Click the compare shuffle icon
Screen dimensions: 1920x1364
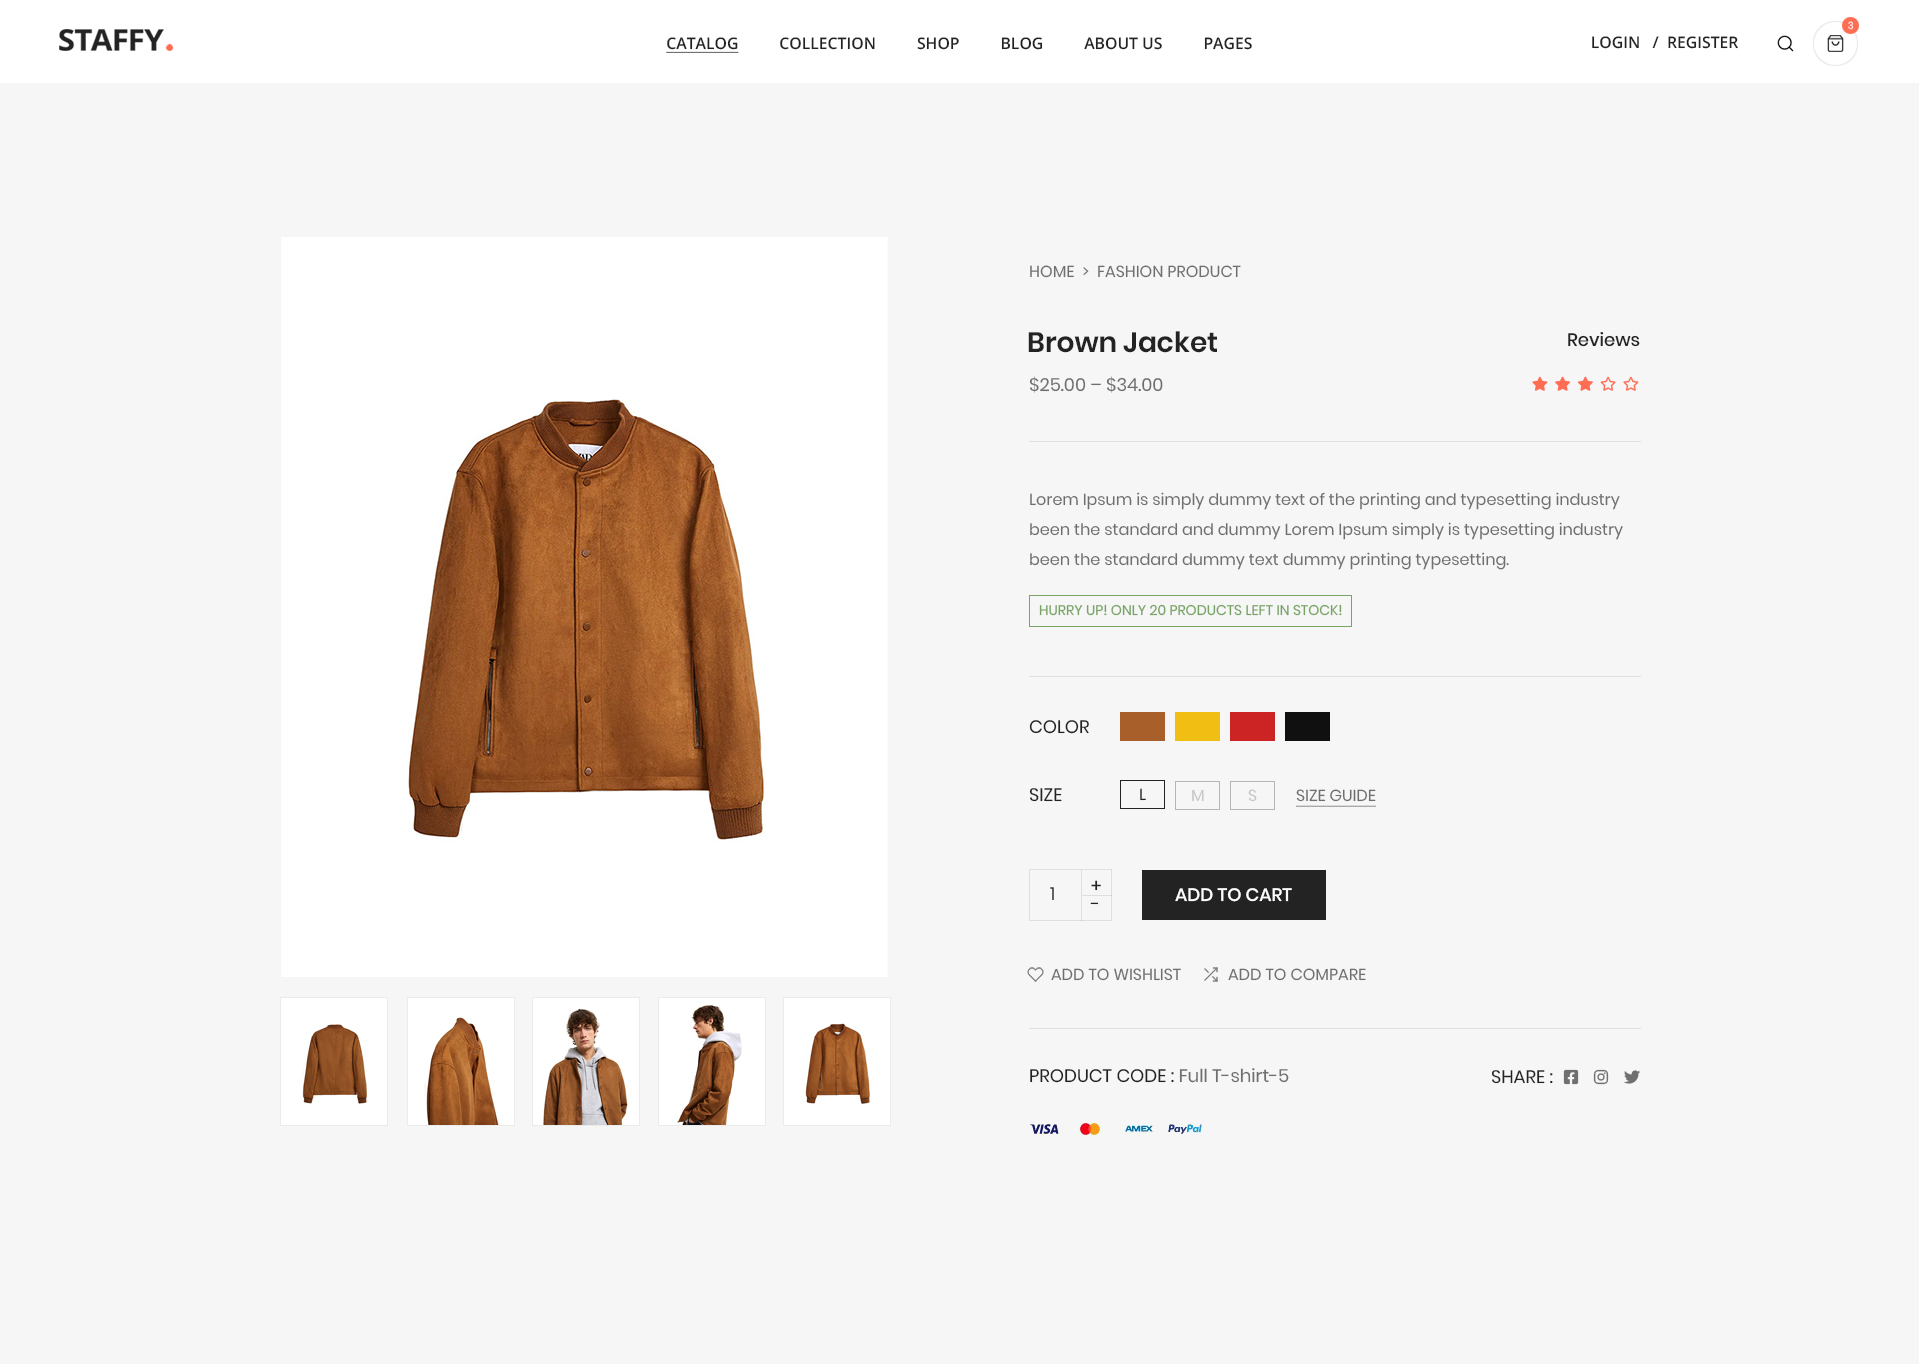click(x=1211, y=974)
